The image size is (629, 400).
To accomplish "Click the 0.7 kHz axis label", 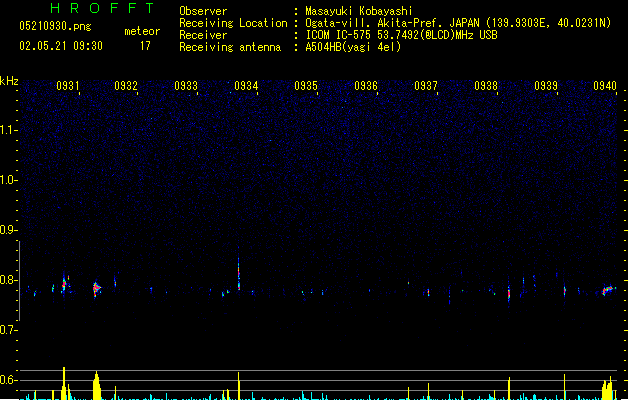I will pos(8,330).
